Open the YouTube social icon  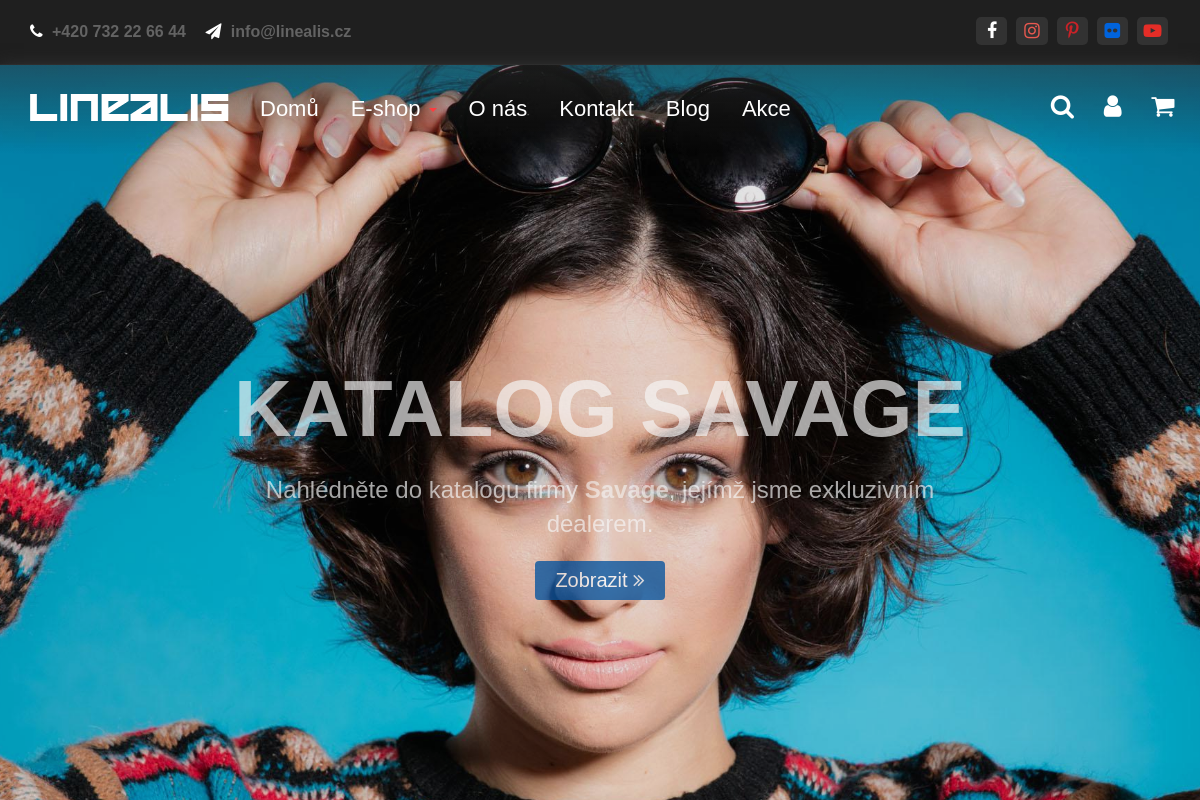(x=1152, y=31)
